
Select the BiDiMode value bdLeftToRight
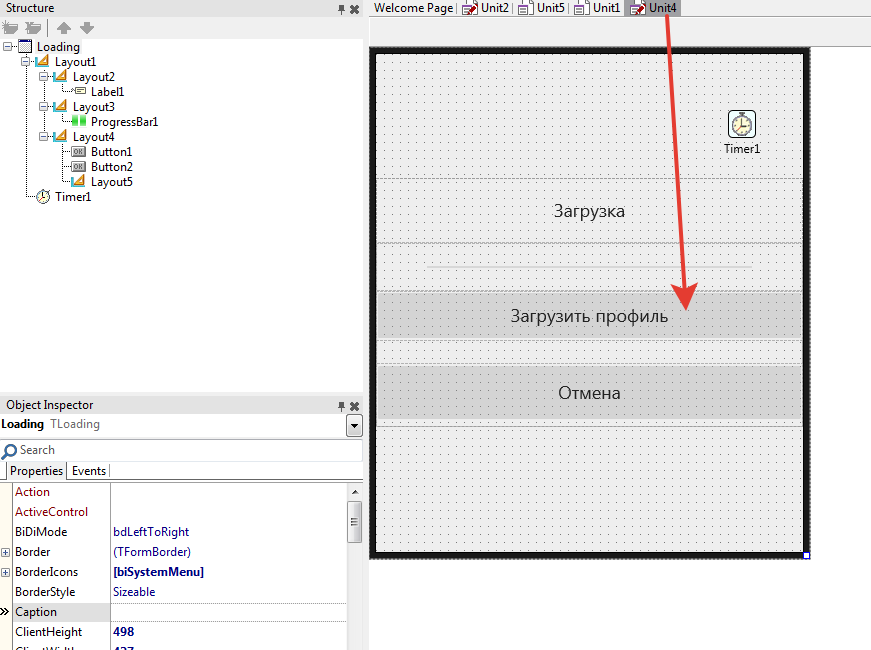[151, 532]
